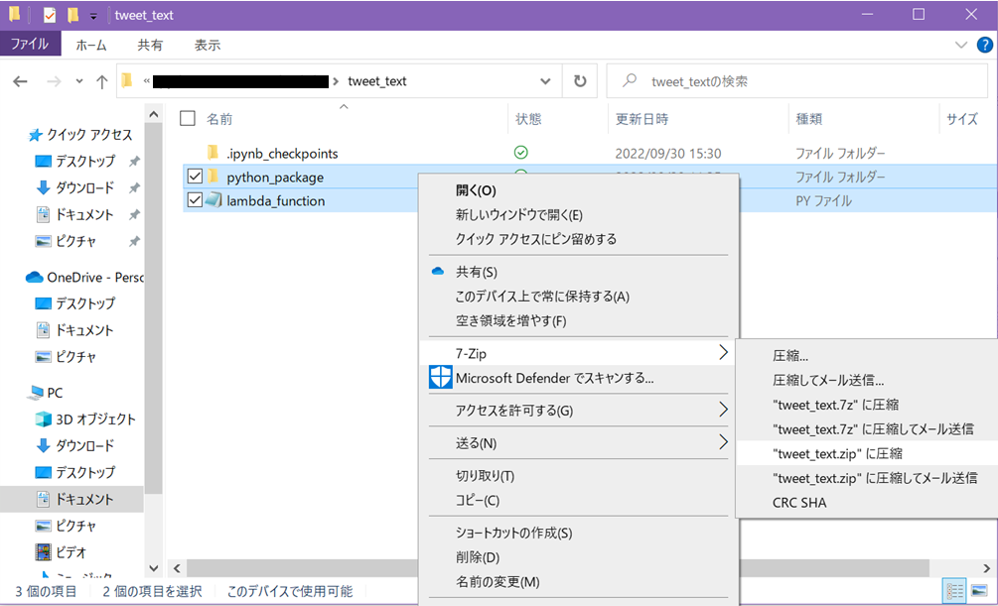
Task: Open Help via the question mark icon
Action: coord(985,44)
